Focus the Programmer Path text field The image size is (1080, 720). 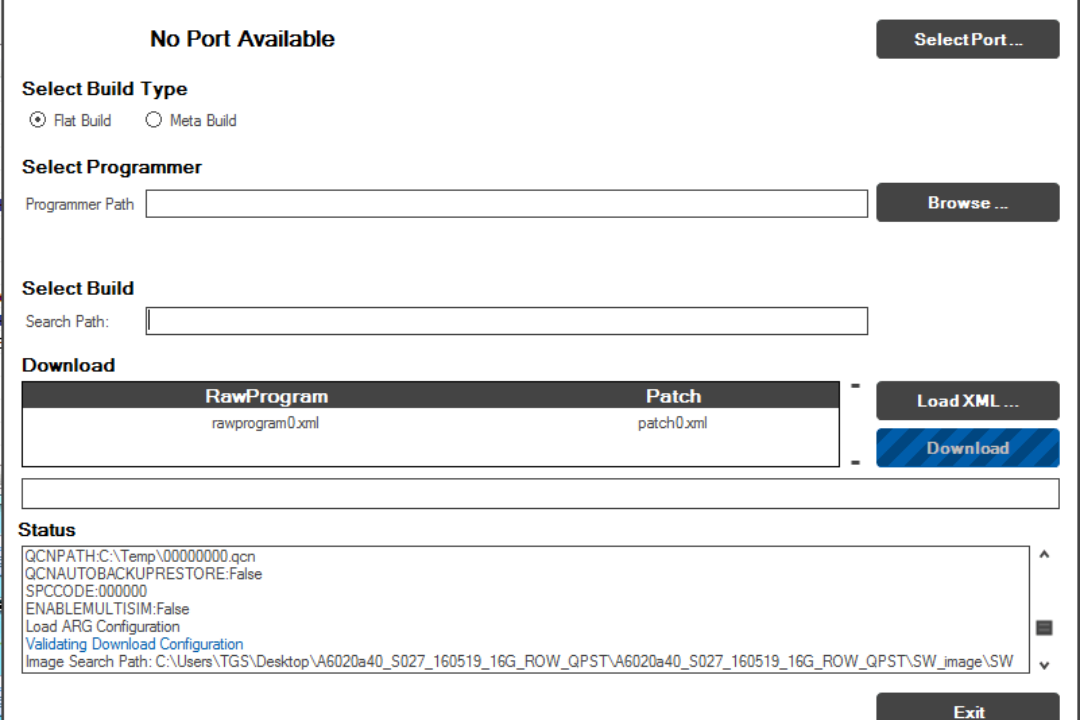(x=506, y=204)
